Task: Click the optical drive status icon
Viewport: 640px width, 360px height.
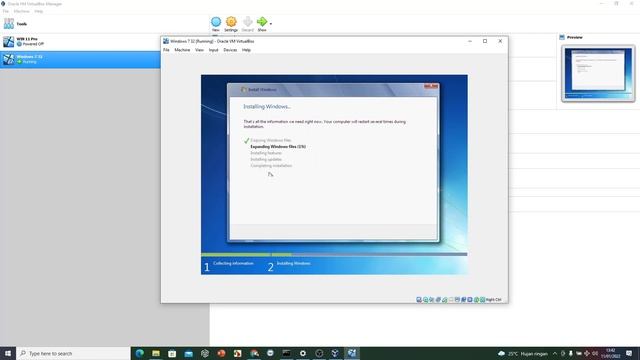Action: click(425, 300)
